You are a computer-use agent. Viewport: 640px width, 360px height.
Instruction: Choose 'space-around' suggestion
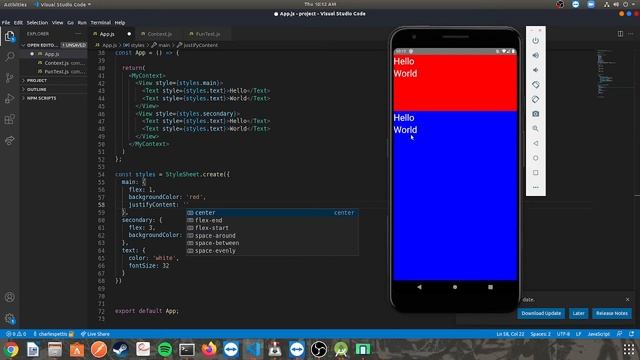272,236
